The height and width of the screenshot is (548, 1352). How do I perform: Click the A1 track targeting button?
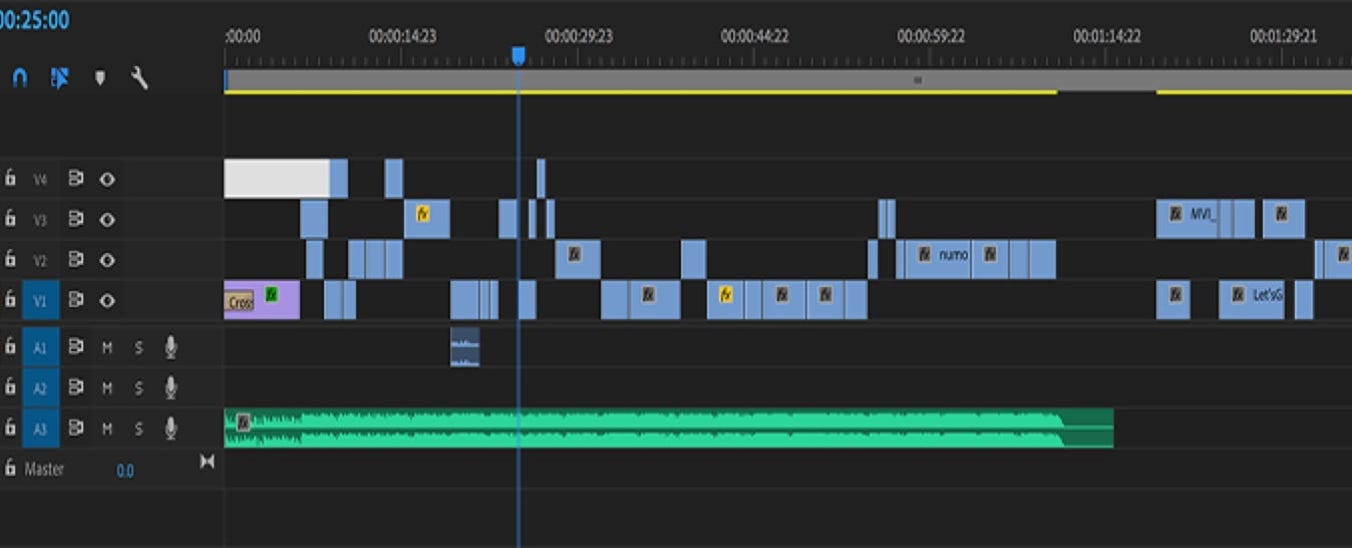pyautogui.click(x=40, y=347)
